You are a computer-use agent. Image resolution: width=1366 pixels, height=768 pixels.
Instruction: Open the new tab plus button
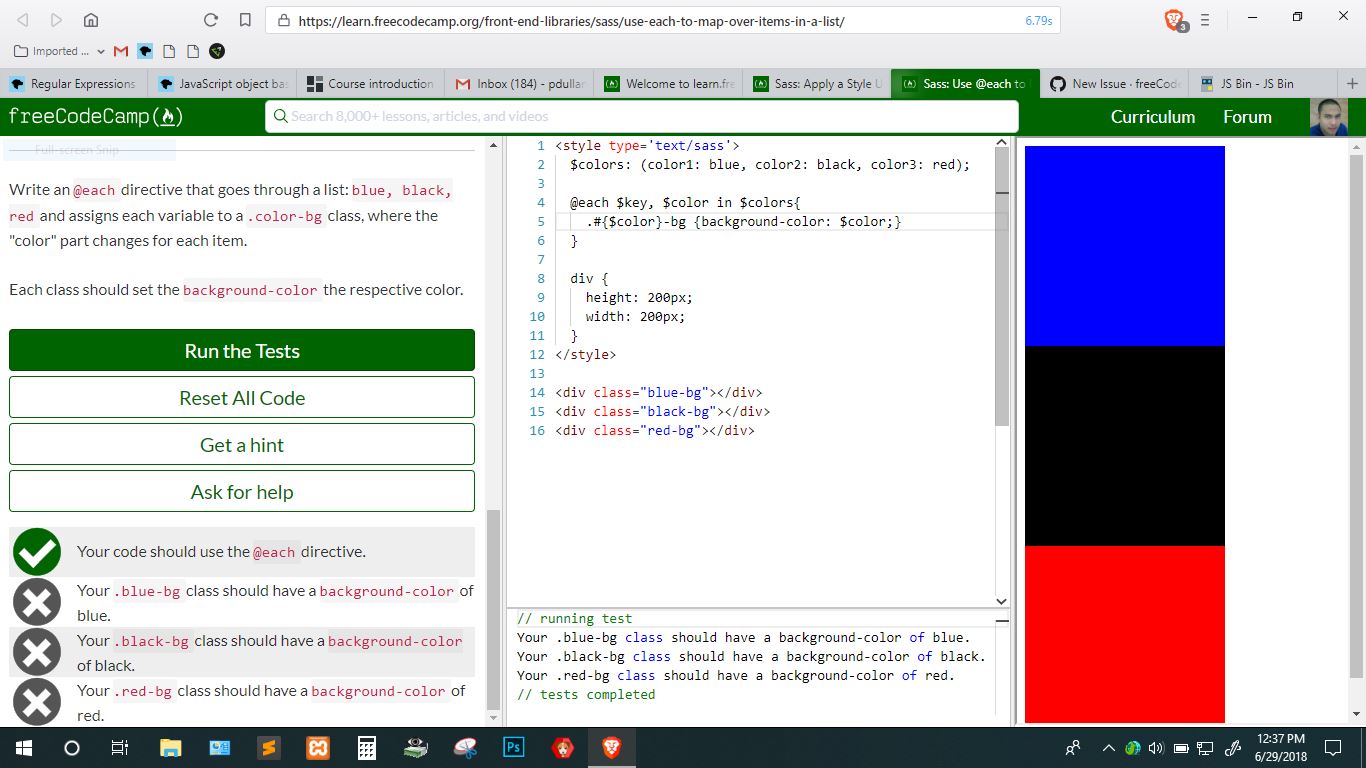pyautogui.click(x=1352, y=84)
